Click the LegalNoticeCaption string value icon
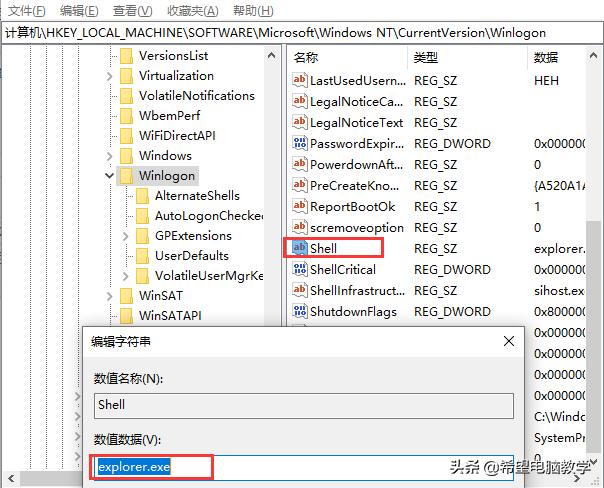 [300, 101]
